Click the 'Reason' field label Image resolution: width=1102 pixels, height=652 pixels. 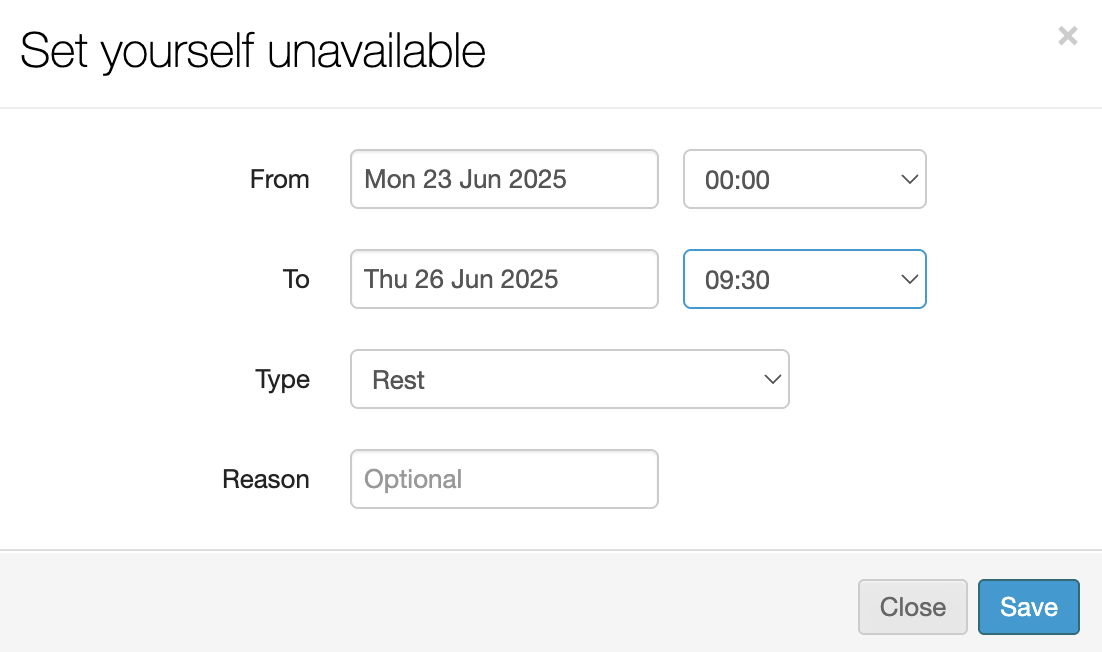click(x=266, y=479)
